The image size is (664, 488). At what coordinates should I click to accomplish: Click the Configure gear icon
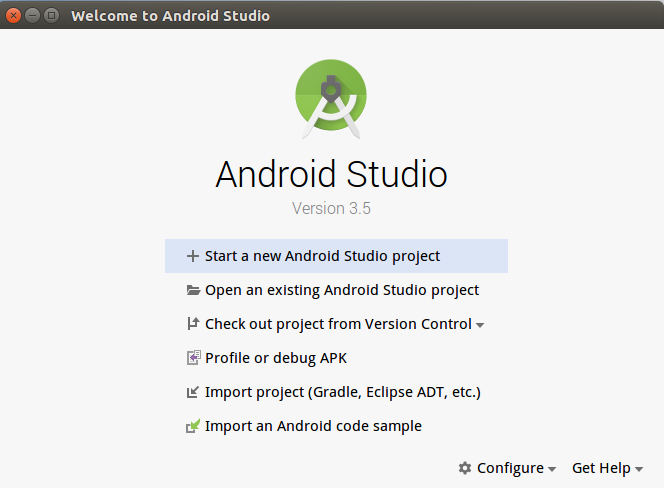point(465,468)
